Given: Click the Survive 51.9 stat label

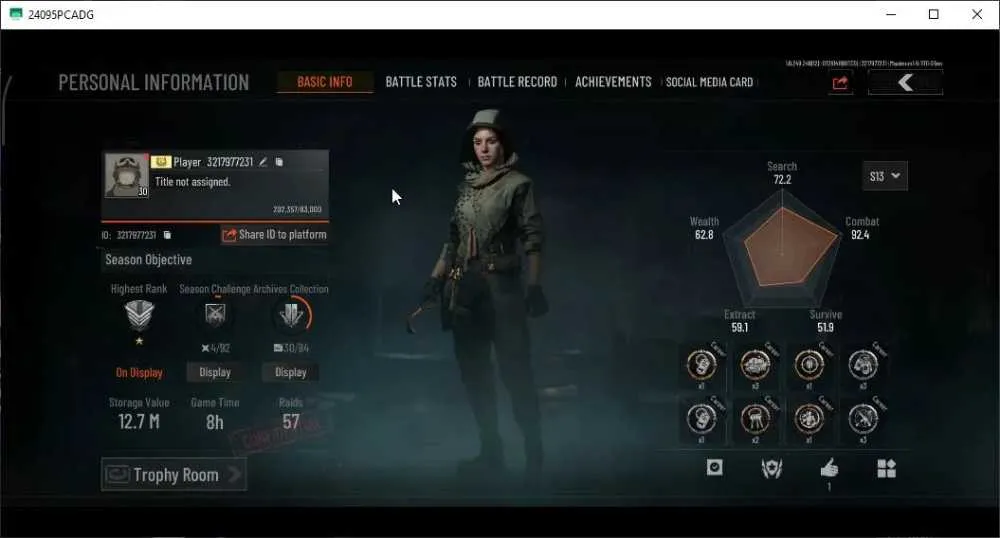Looking at the screenshot, I should pos(825,321).
